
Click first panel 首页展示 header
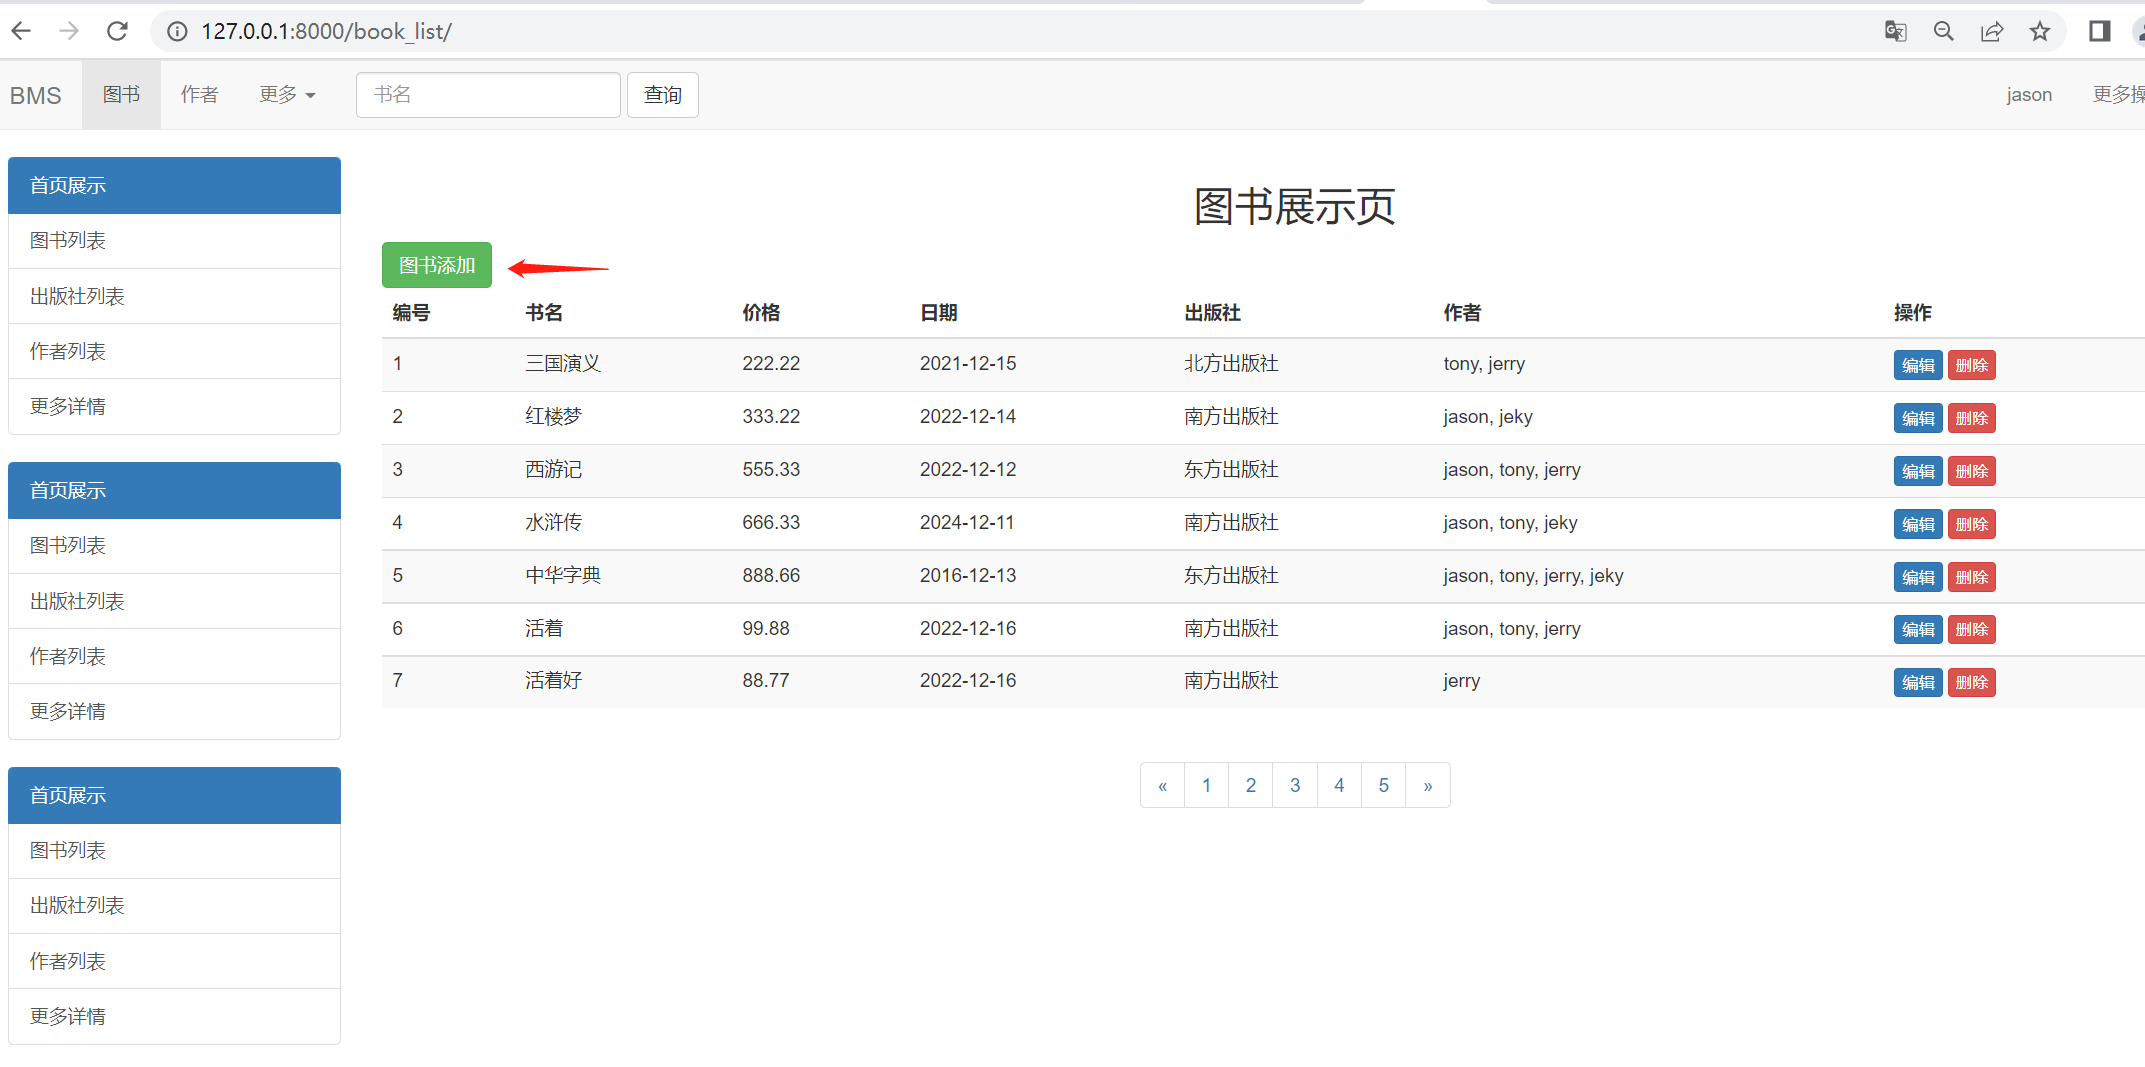(174, 185)
